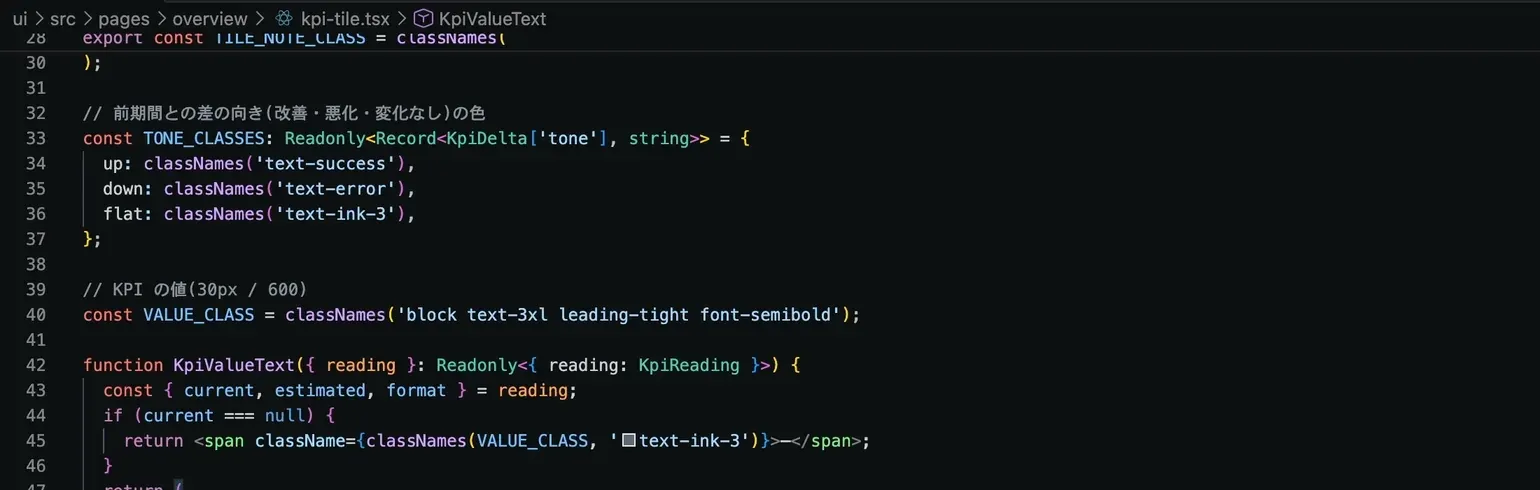The height and width of the screenshot is (490, 1540).
Task: Click line number 40 in the gutter
Action: (x=35, y=315)
